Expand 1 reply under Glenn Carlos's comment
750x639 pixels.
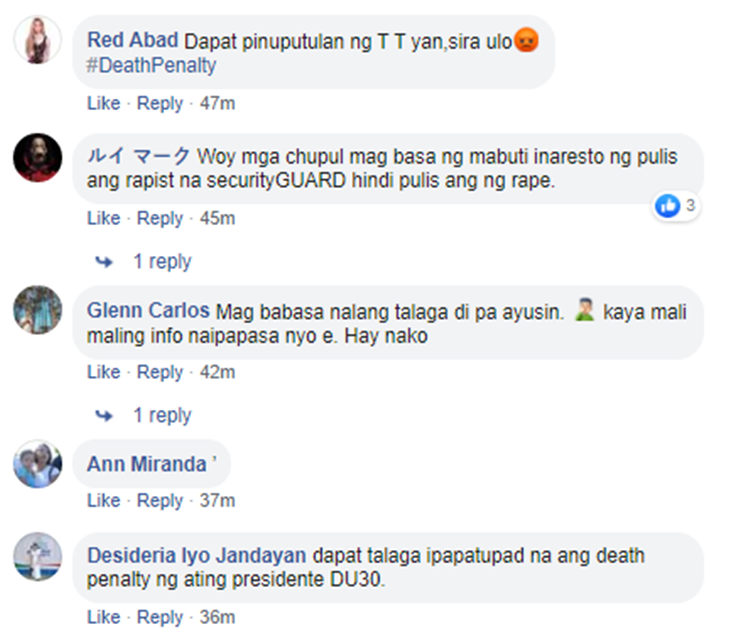point(162,415)
